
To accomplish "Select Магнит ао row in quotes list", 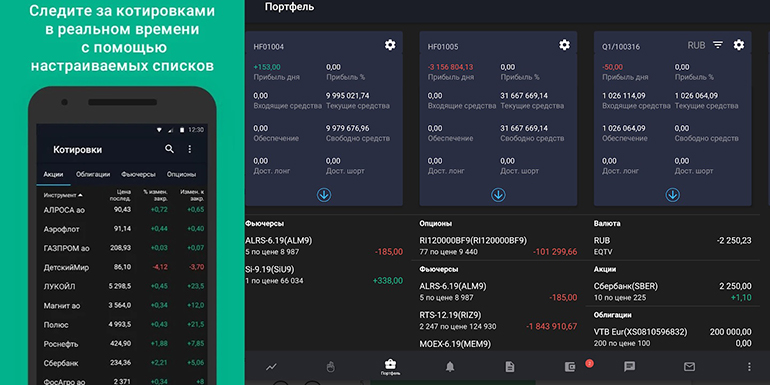I will (x=122, y=305).
